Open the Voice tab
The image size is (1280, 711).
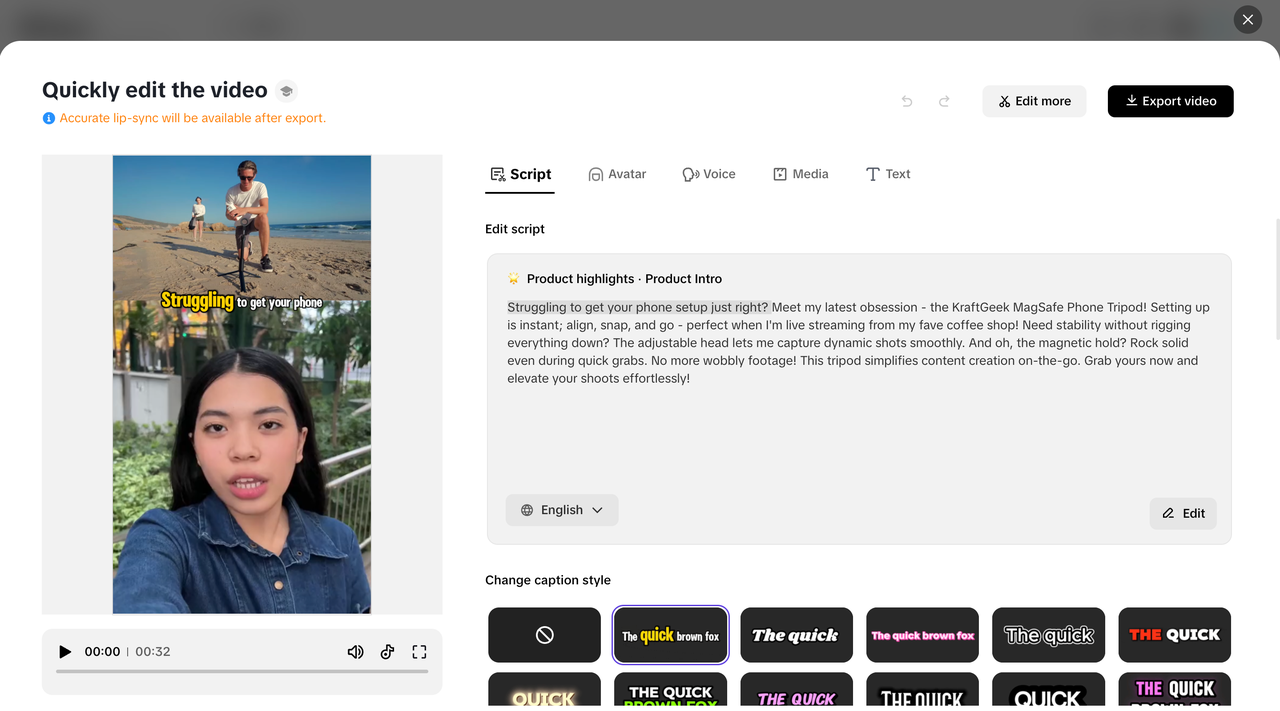click(709, 173)
